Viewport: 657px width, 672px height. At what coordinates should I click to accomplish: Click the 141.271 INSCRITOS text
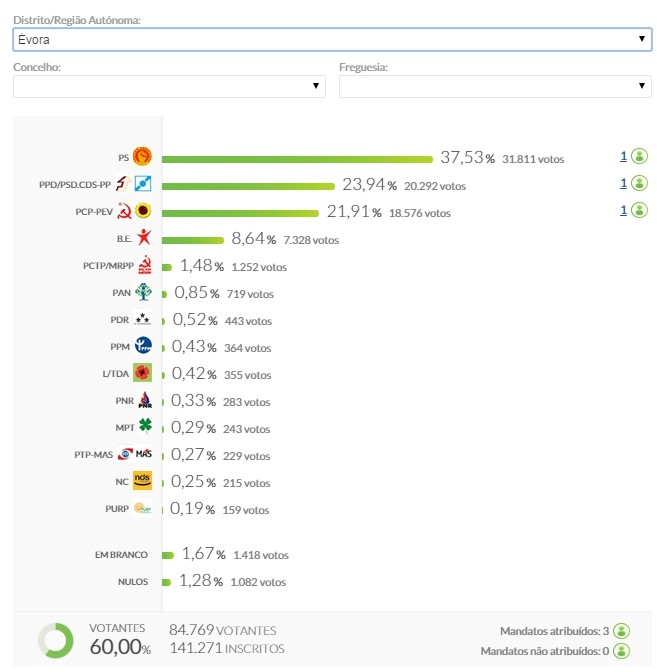pos(227,648)
